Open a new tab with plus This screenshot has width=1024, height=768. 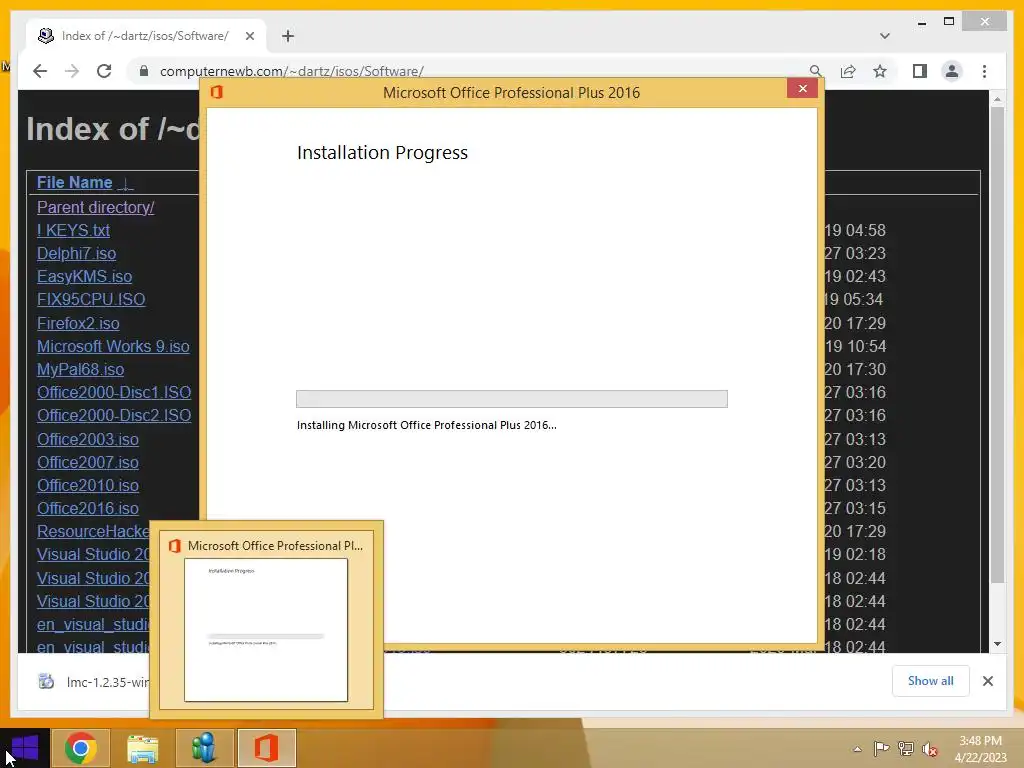click(x=288, y=36)
